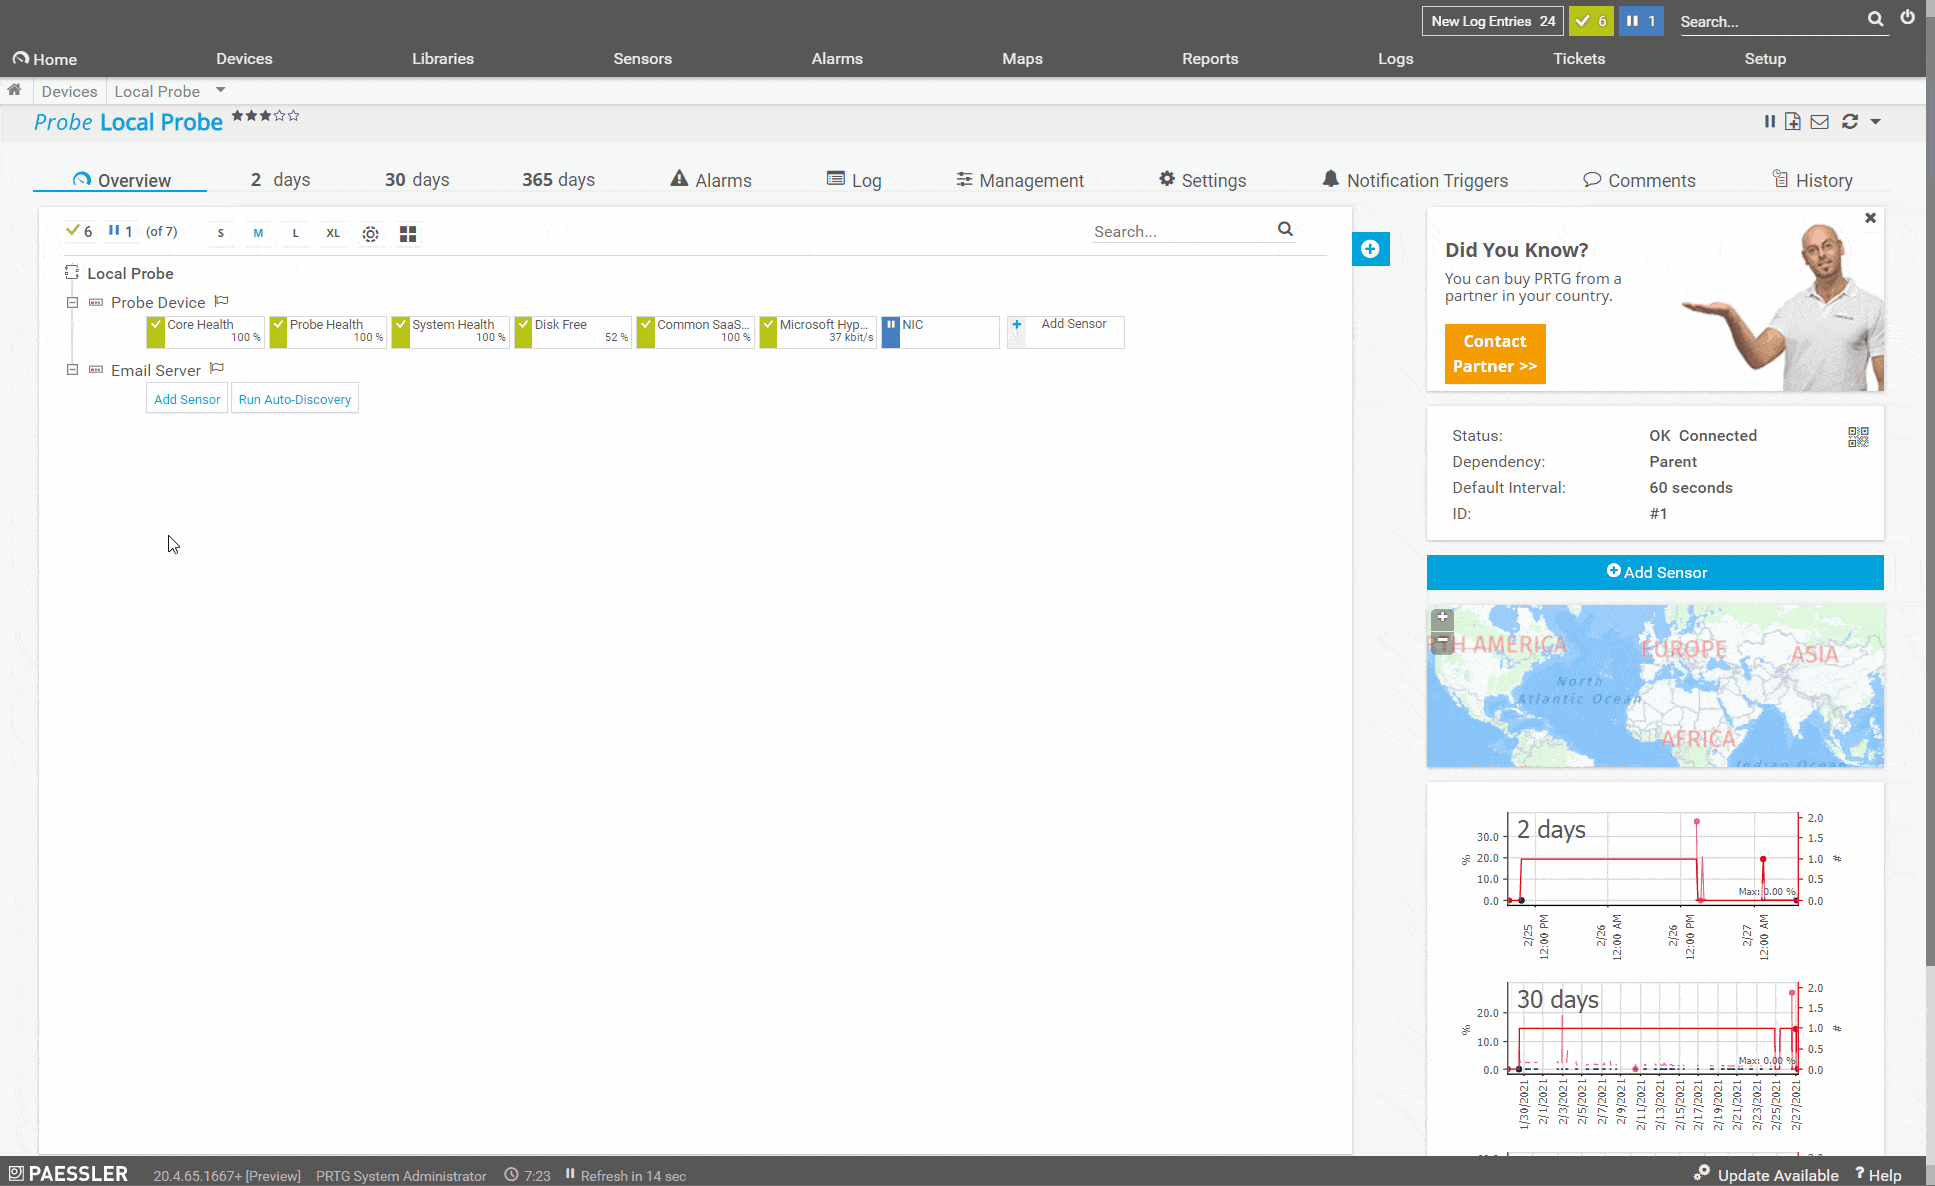
Task: Click the global search magnifier icon
Action: pyautogui.click(x=1875, y=19)
